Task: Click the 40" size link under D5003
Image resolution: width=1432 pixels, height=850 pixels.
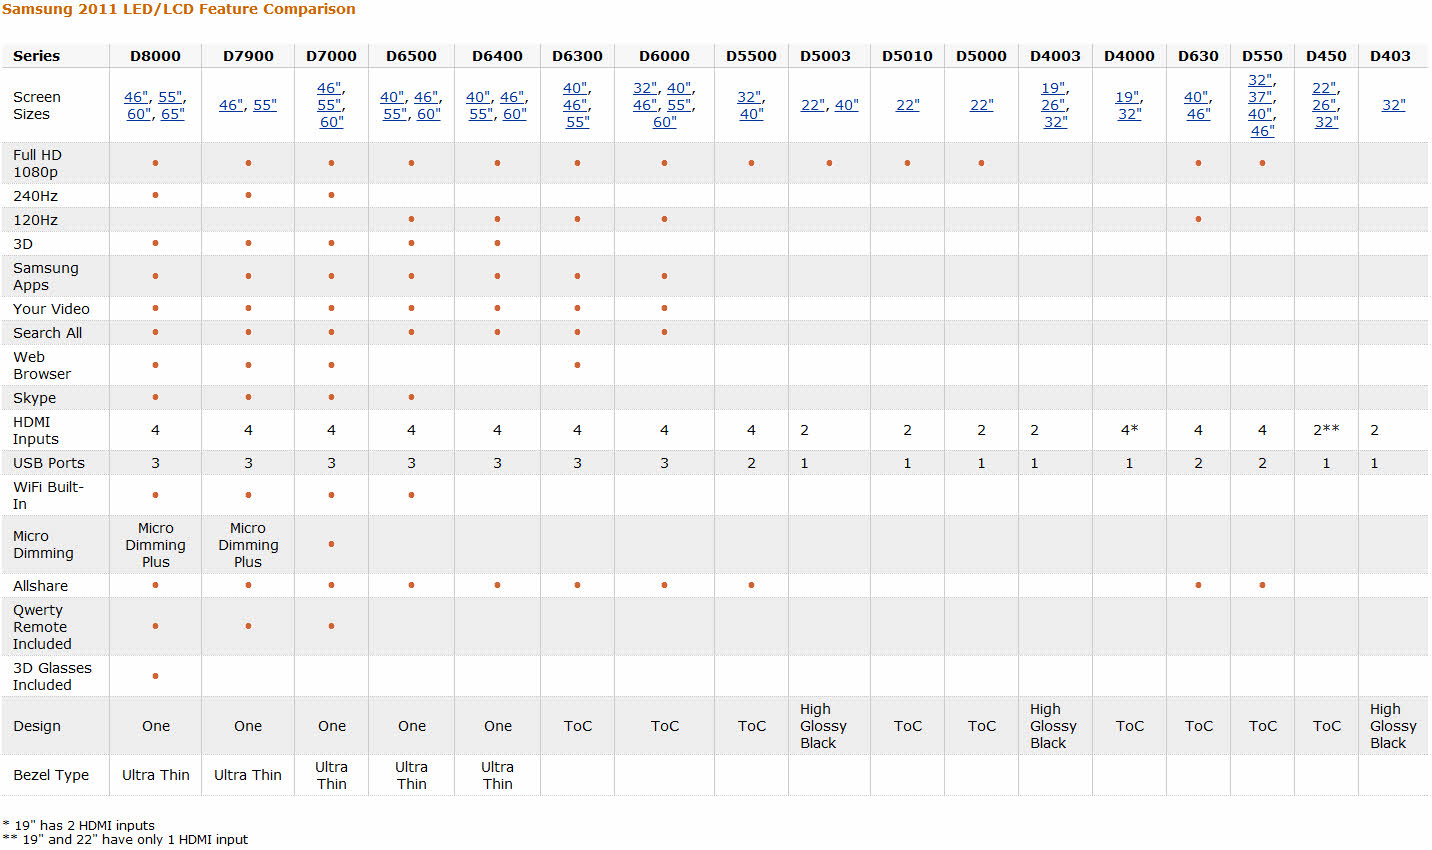Action: pyautogui.click(x=847, y=105)
